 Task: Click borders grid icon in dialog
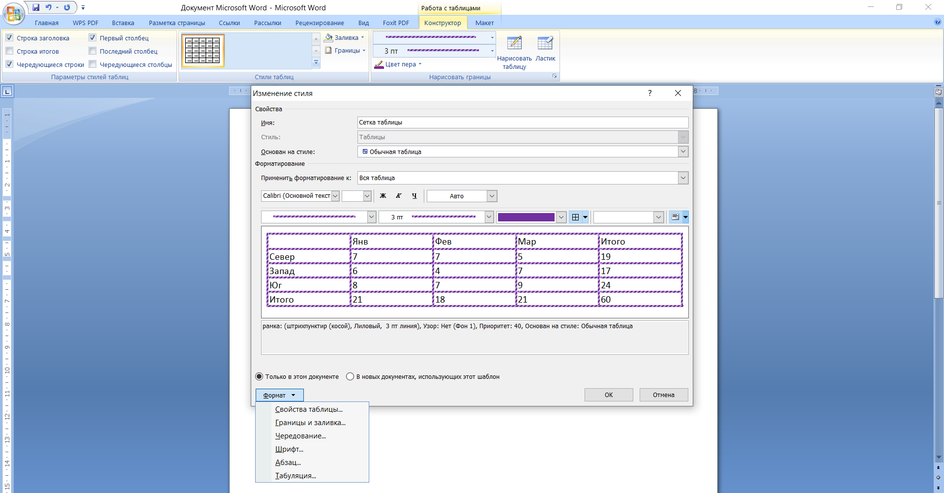point(576,217)
